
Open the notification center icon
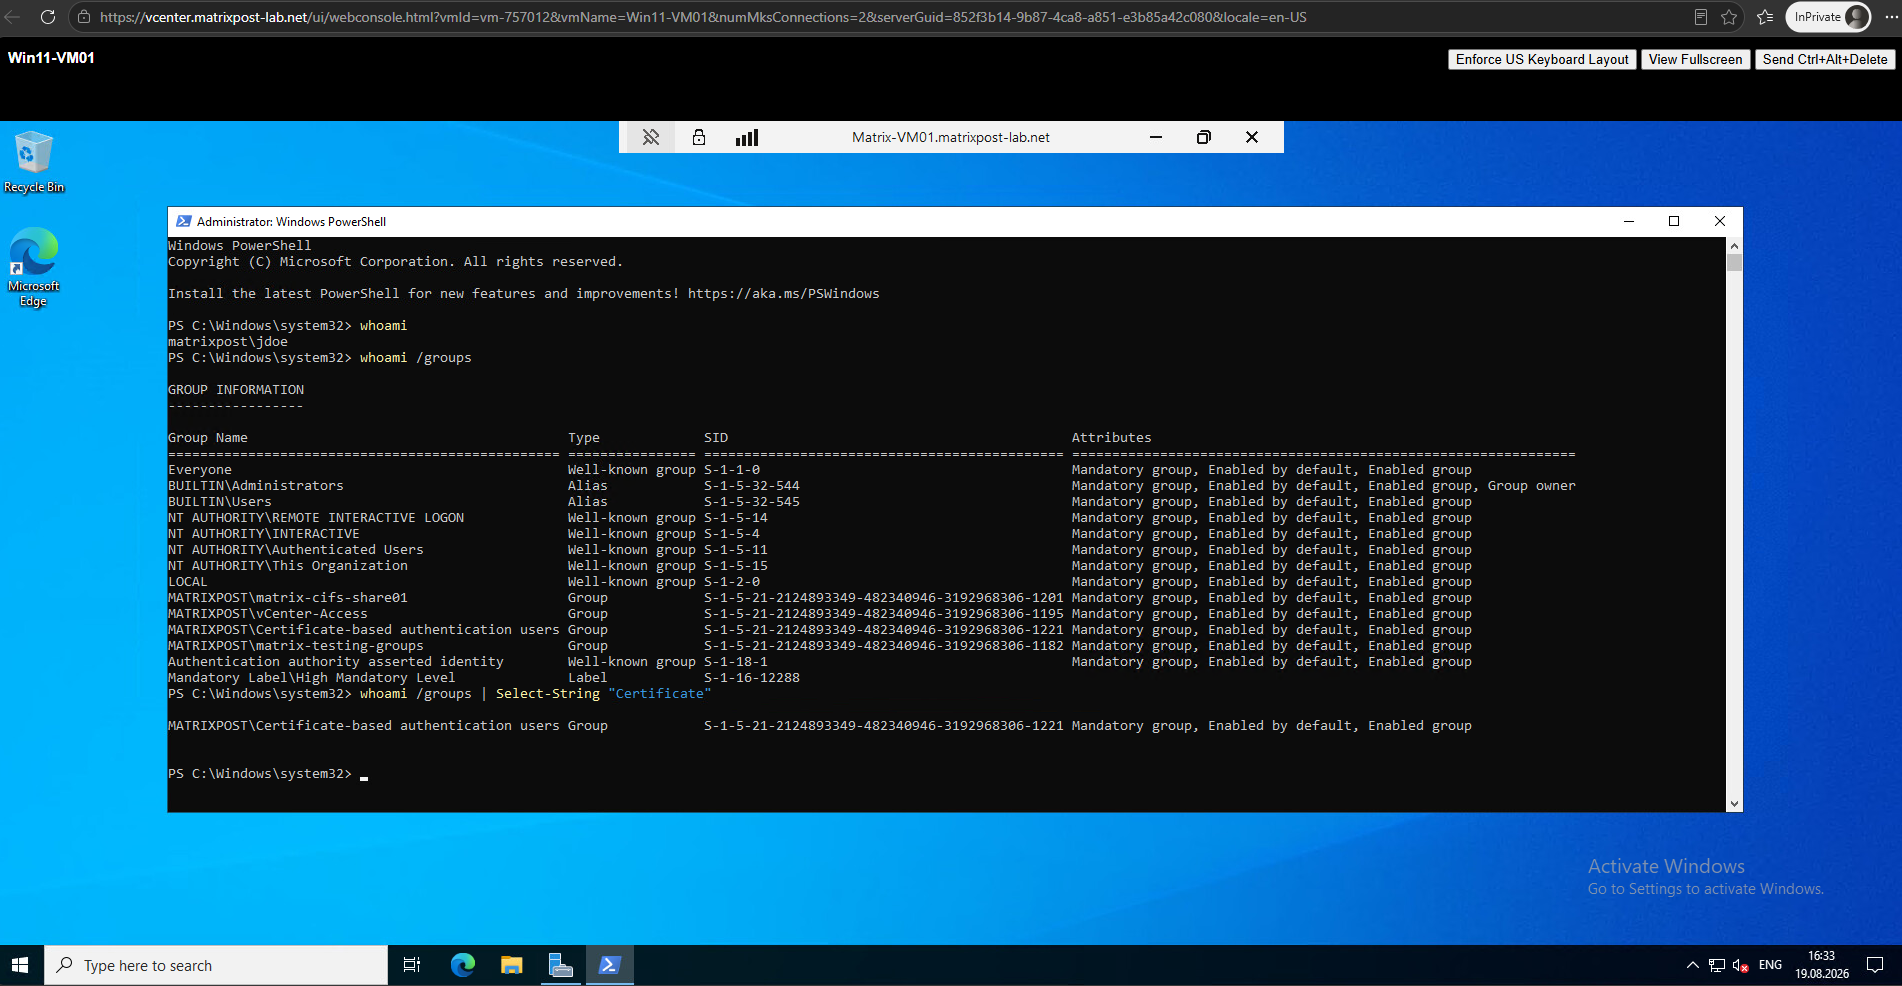pyautogui.click(x=1875, y=965)
